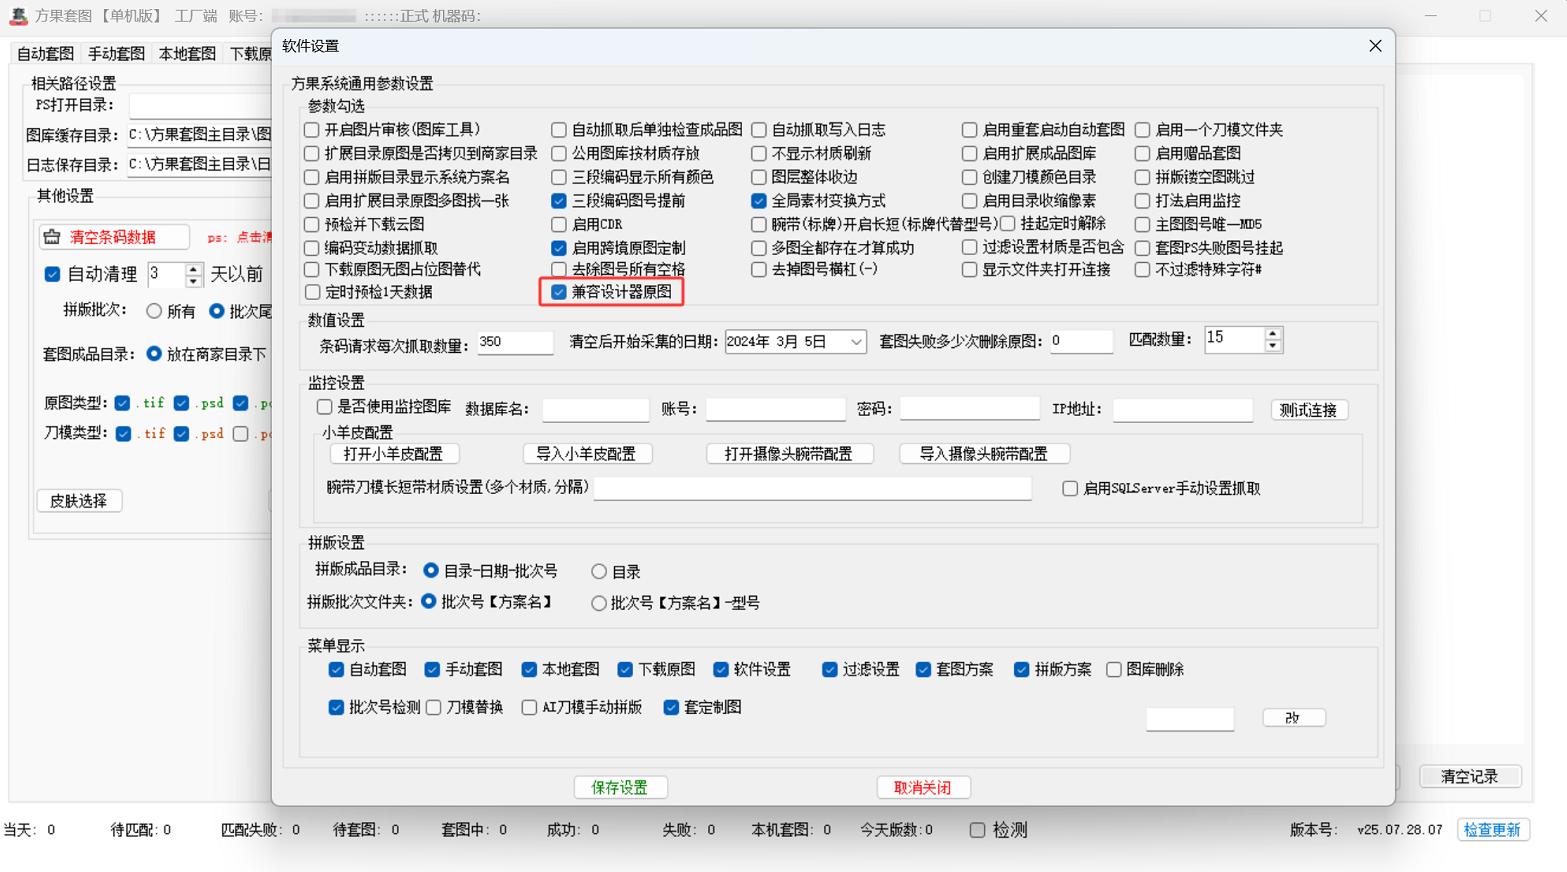The width and height of the screenshot is (1567, 872).
Task: Enable 刀模替换 checkbox
Action: pos(434,708)
